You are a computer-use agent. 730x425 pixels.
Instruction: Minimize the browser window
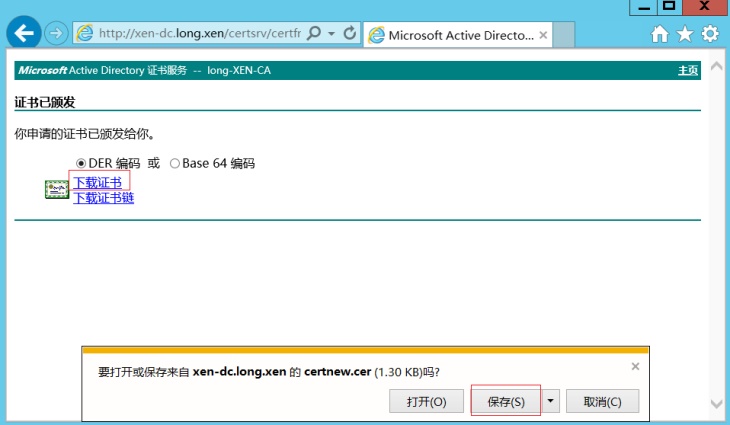tap(644, 7)
